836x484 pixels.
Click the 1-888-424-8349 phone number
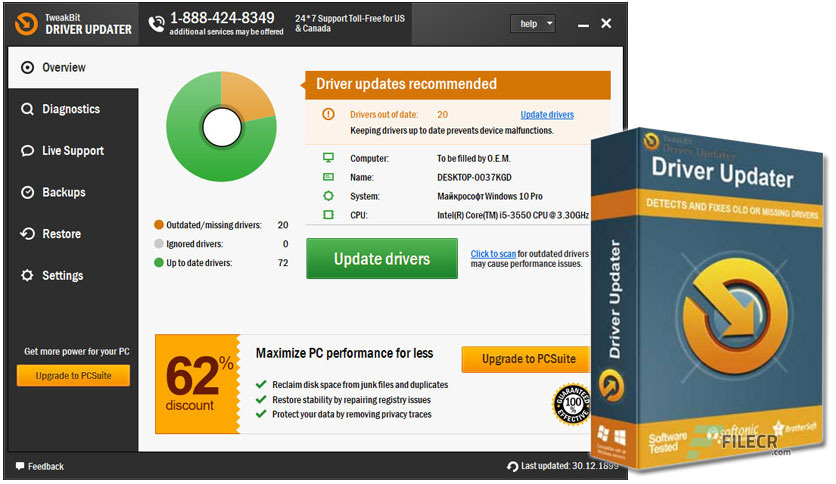222,18
